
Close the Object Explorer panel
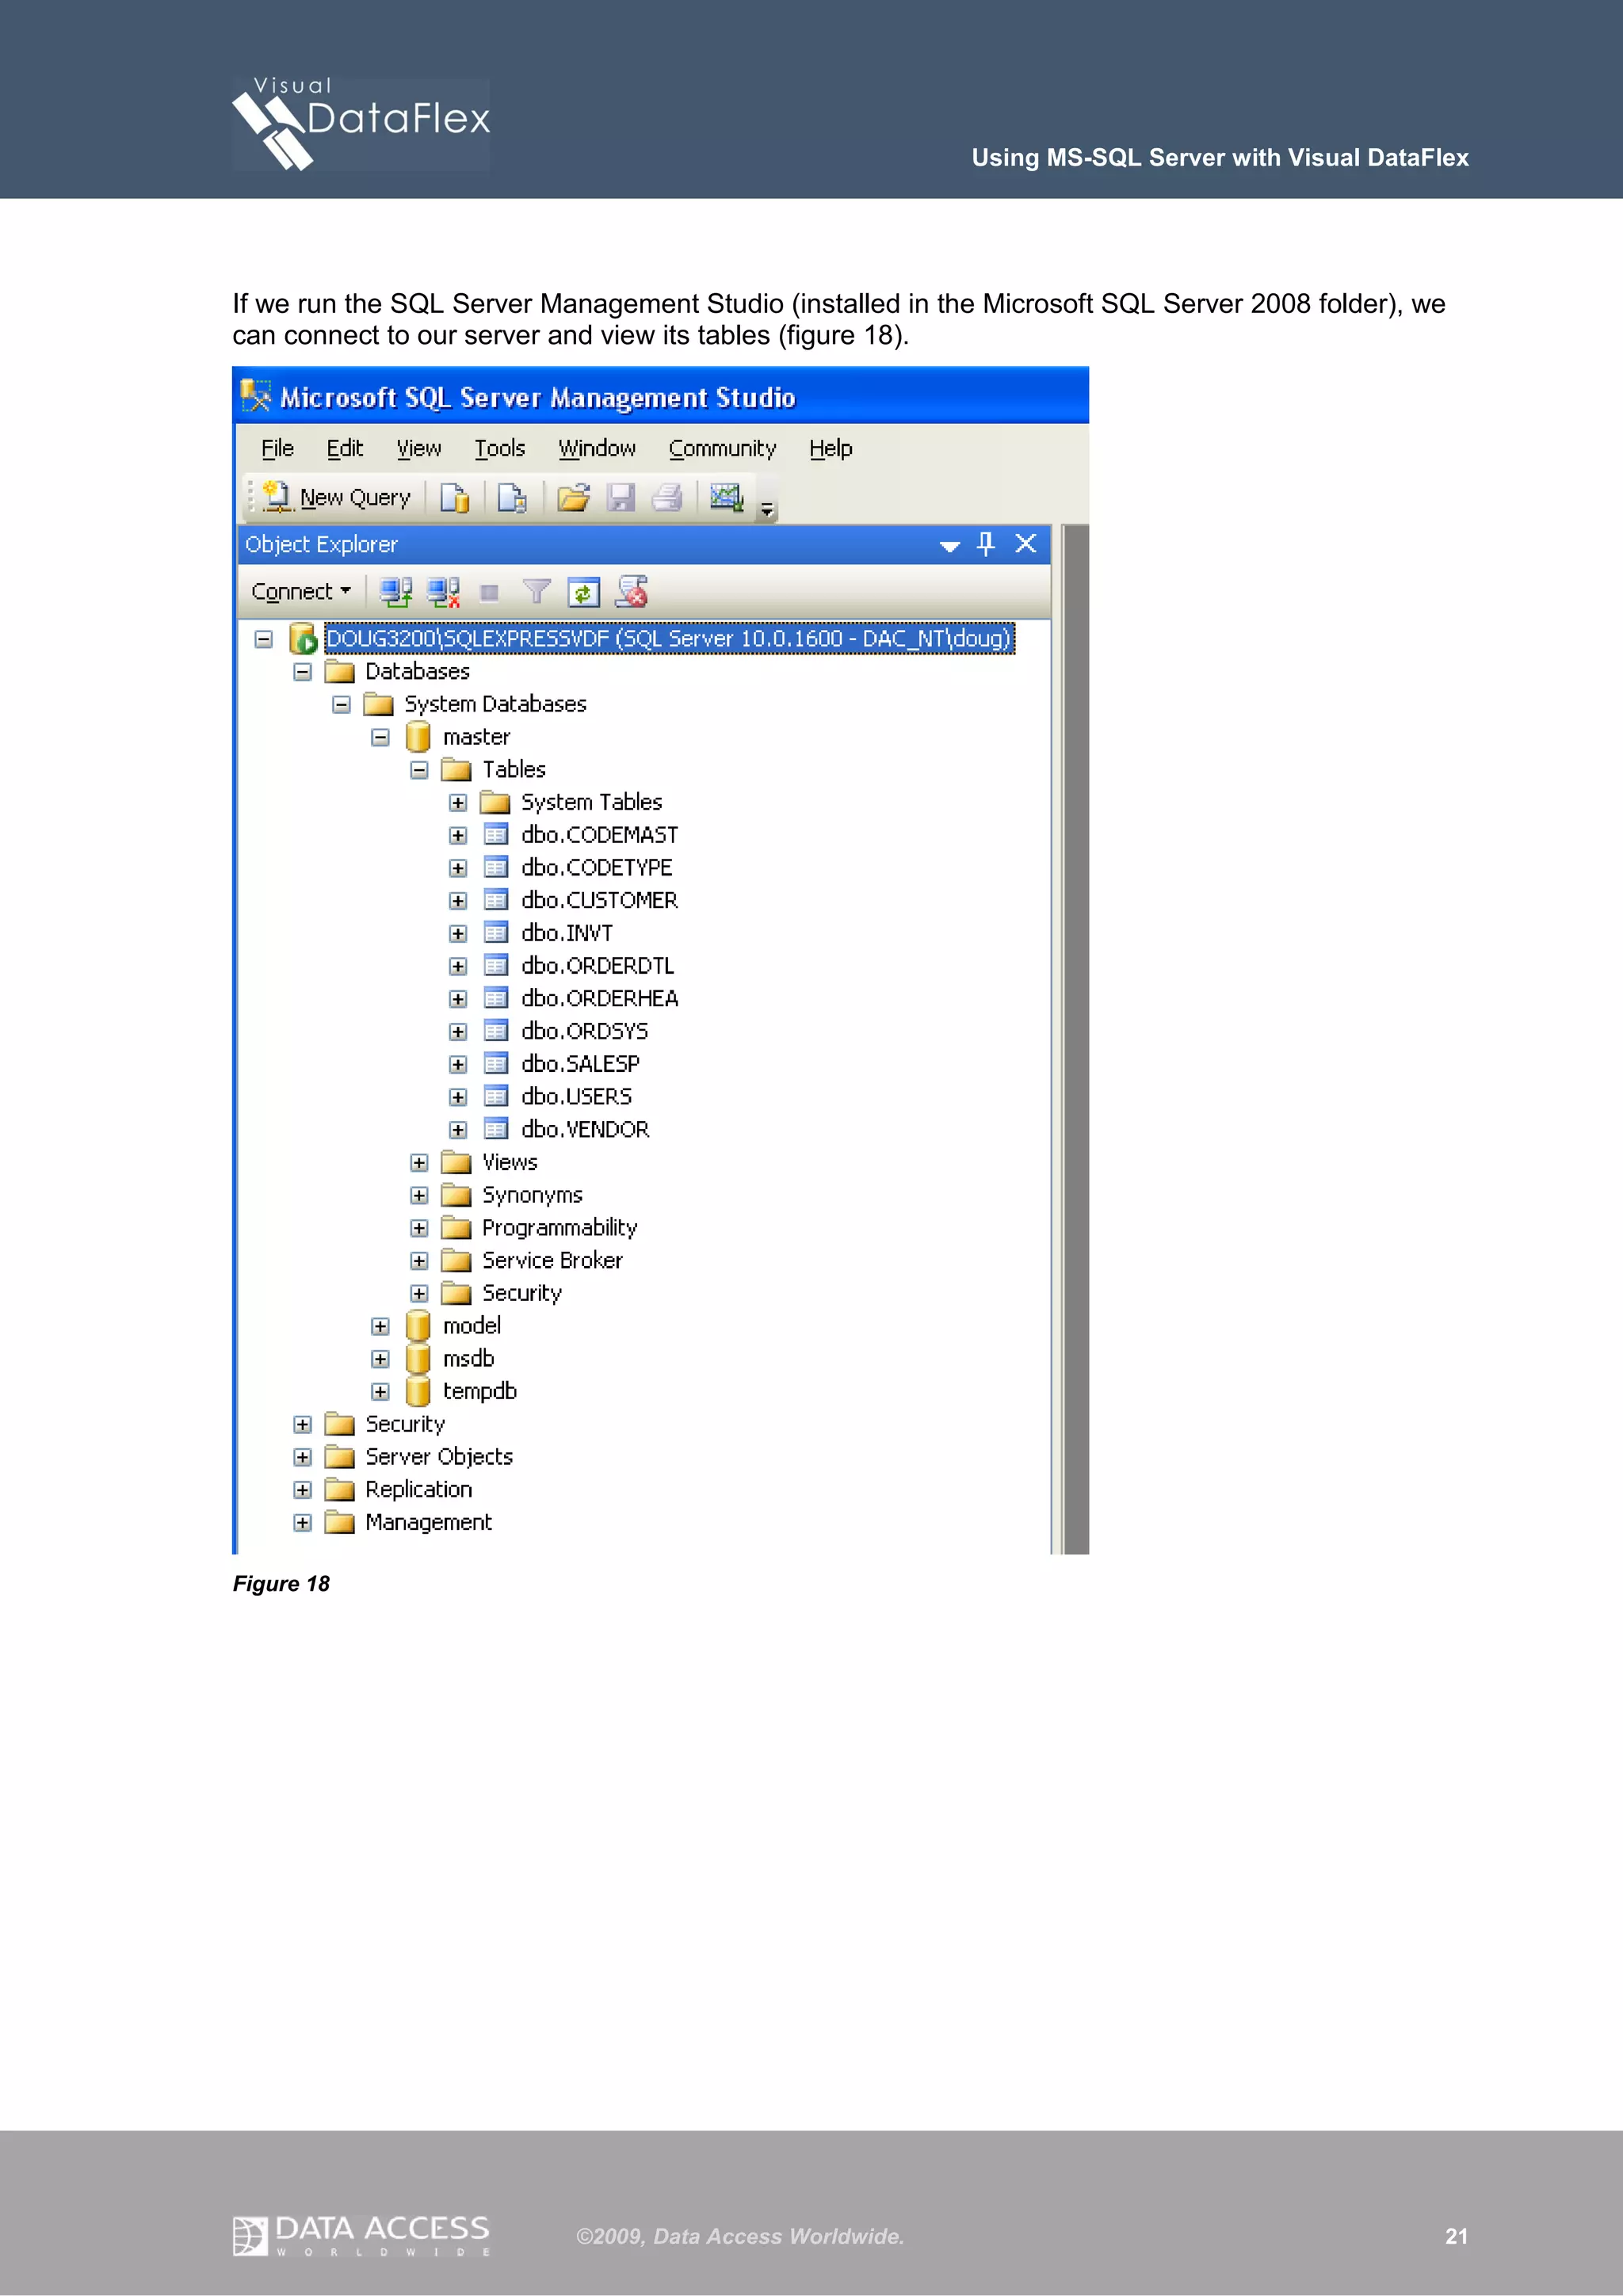pyautogui.click(x=1026, y=543)
